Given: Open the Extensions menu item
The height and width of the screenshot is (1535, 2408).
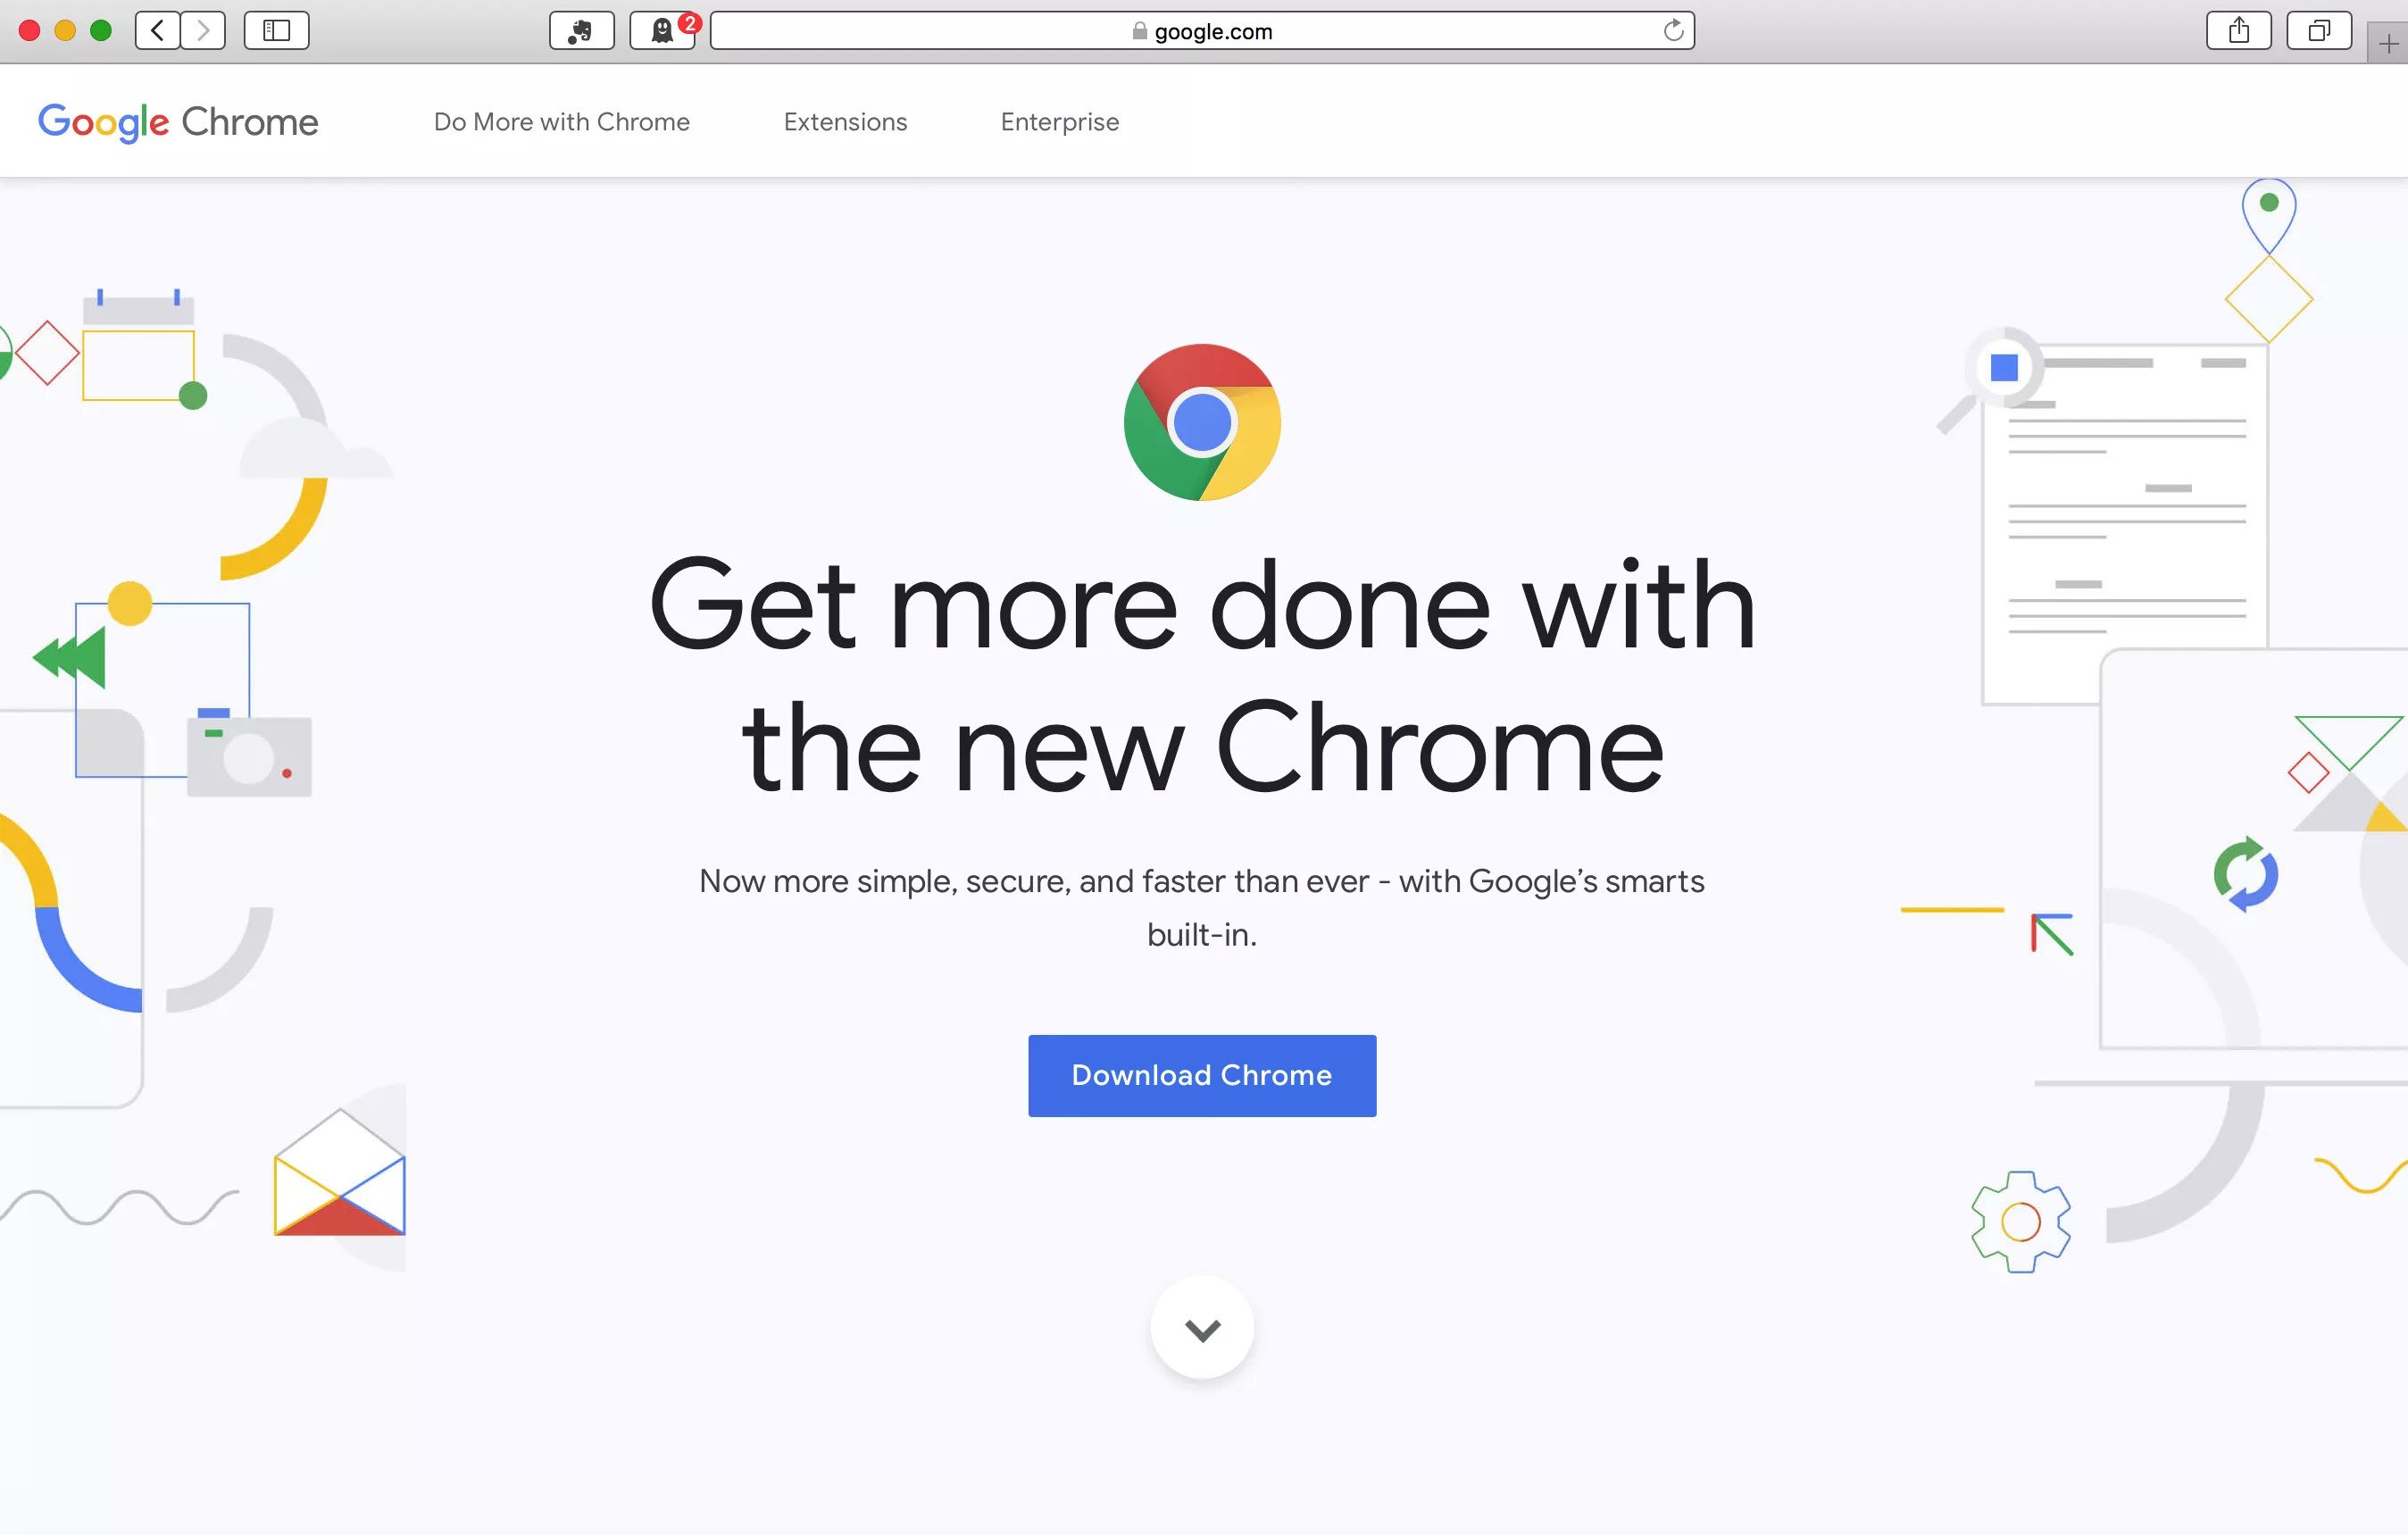Looking at the screenshot, I should point(845,121).
